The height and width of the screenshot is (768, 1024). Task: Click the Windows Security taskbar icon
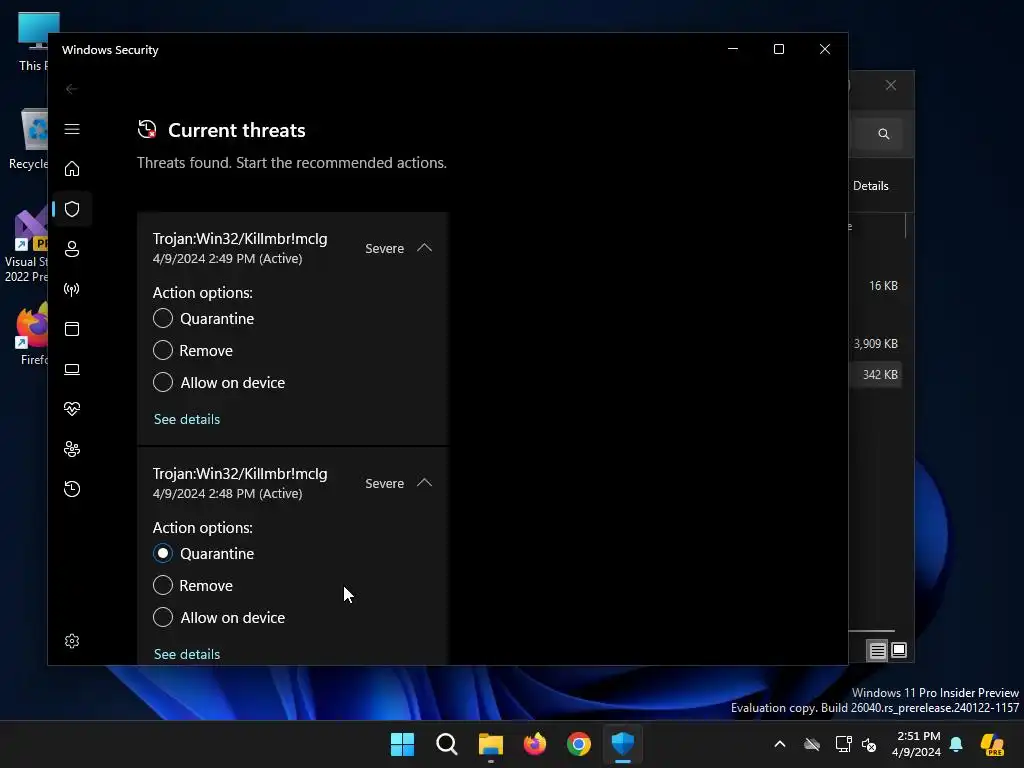coord(623,744)
